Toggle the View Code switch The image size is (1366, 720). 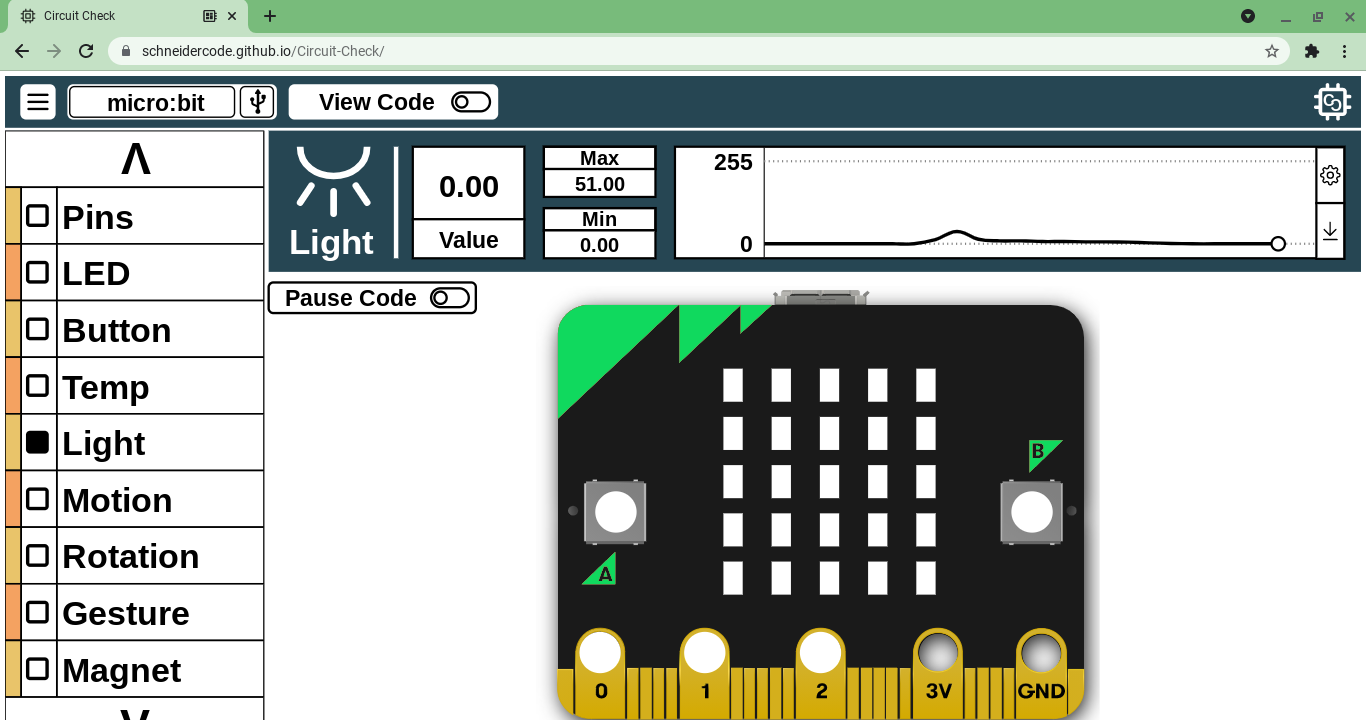pos(471,102)
